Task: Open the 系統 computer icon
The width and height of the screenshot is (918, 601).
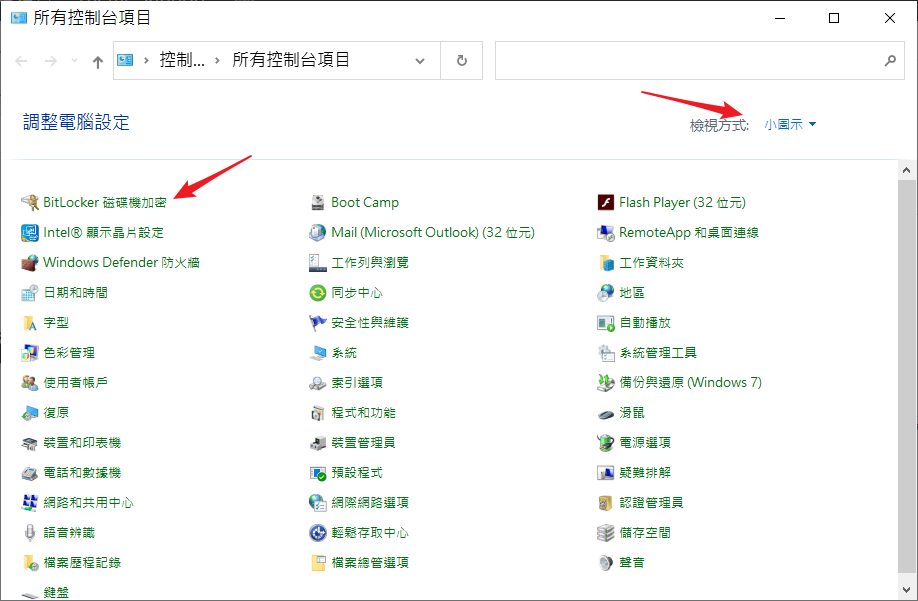Action: pos(318,352)
